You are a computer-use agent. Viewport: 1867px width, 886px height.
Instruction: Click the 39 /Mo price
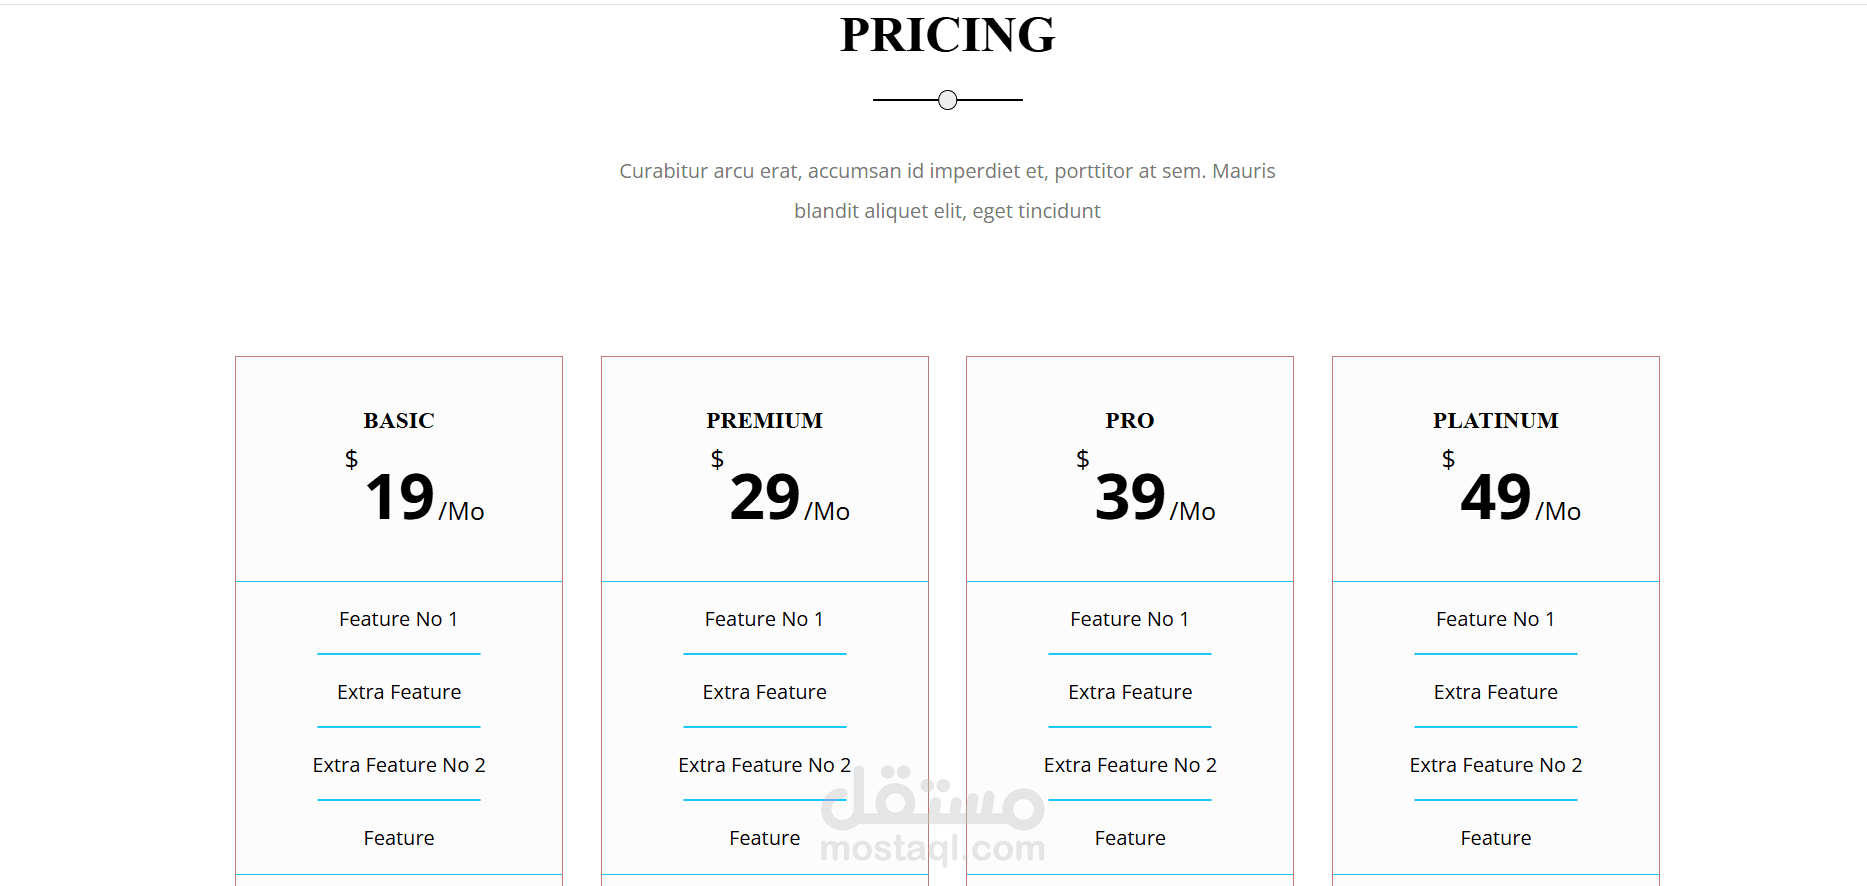(x=1155, y=497)
